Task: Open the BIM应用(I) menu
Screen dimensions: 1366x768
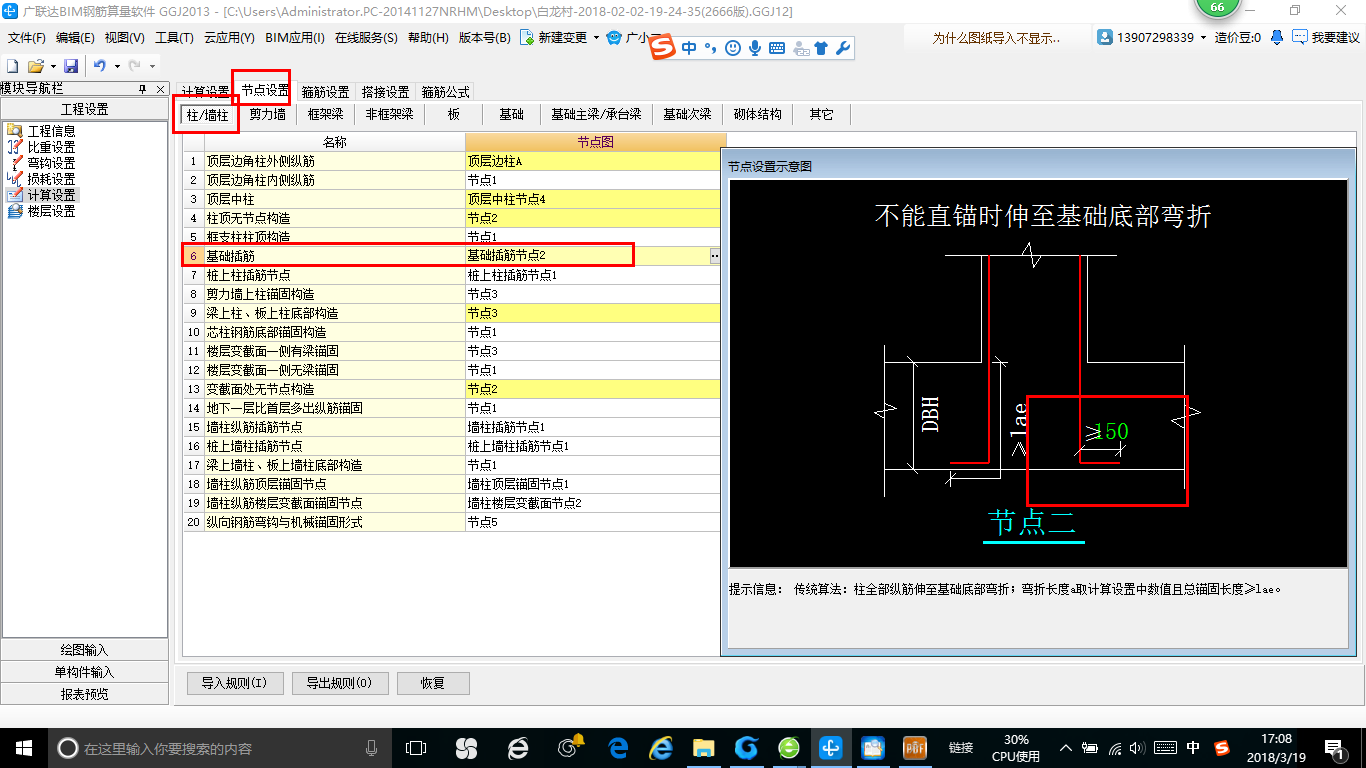Action: pyautogui.click(x=295, y=38)
